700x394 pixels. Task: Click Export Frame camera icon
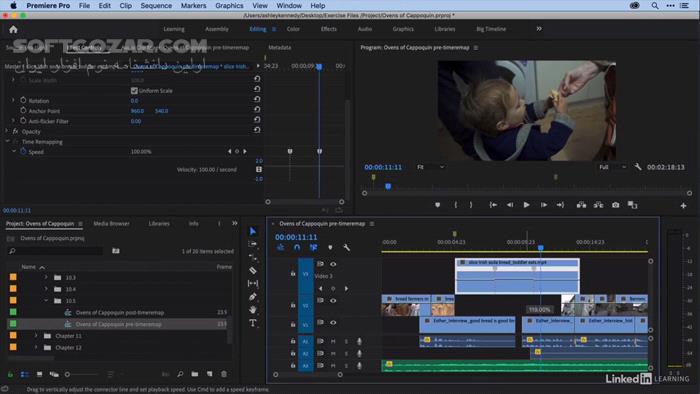point(616,205)
